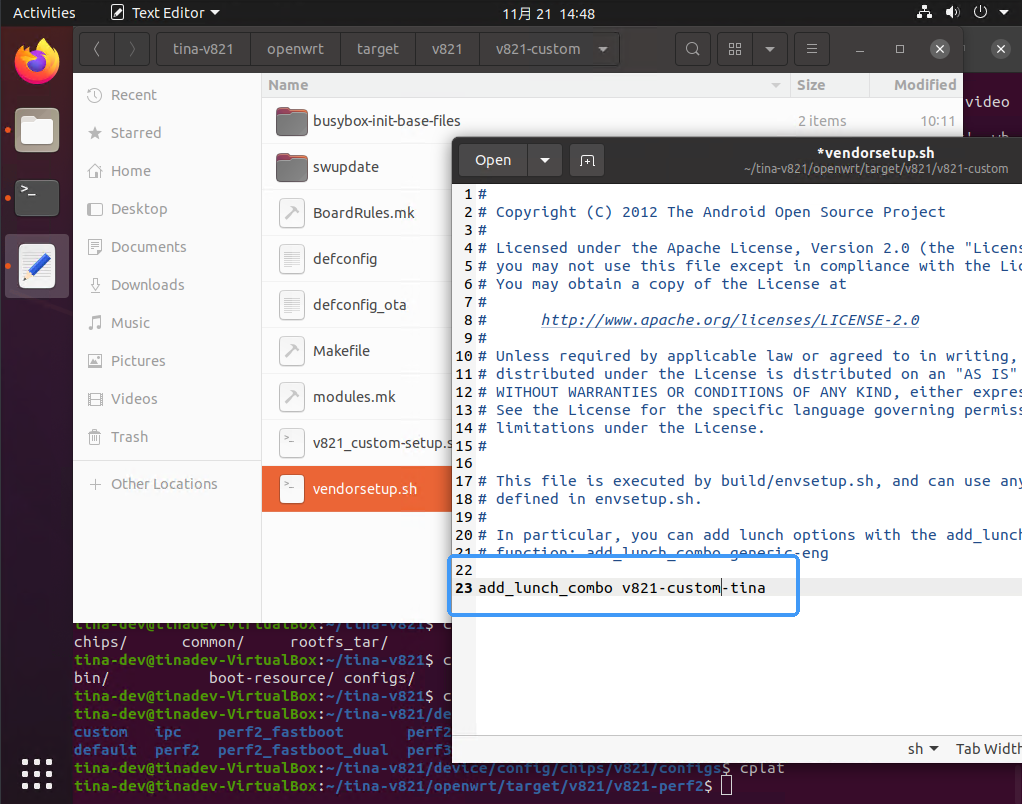
Task: Open the Terminal from the dock
Action: coord(37,198)
